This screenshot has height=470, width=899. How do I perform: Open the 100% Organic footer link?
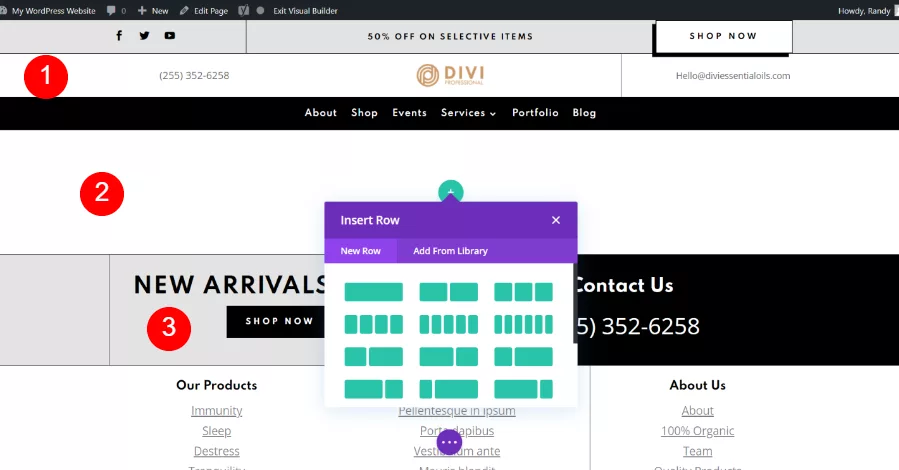point(698,430)
